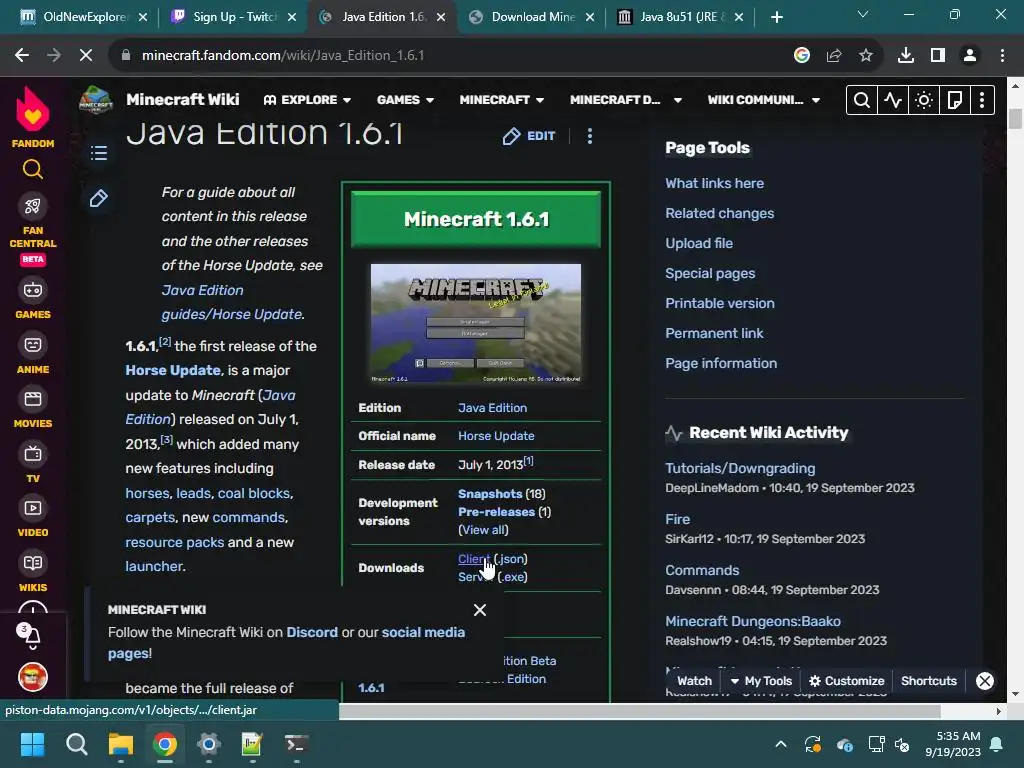Open Windows Start menu

pos(32,744)
